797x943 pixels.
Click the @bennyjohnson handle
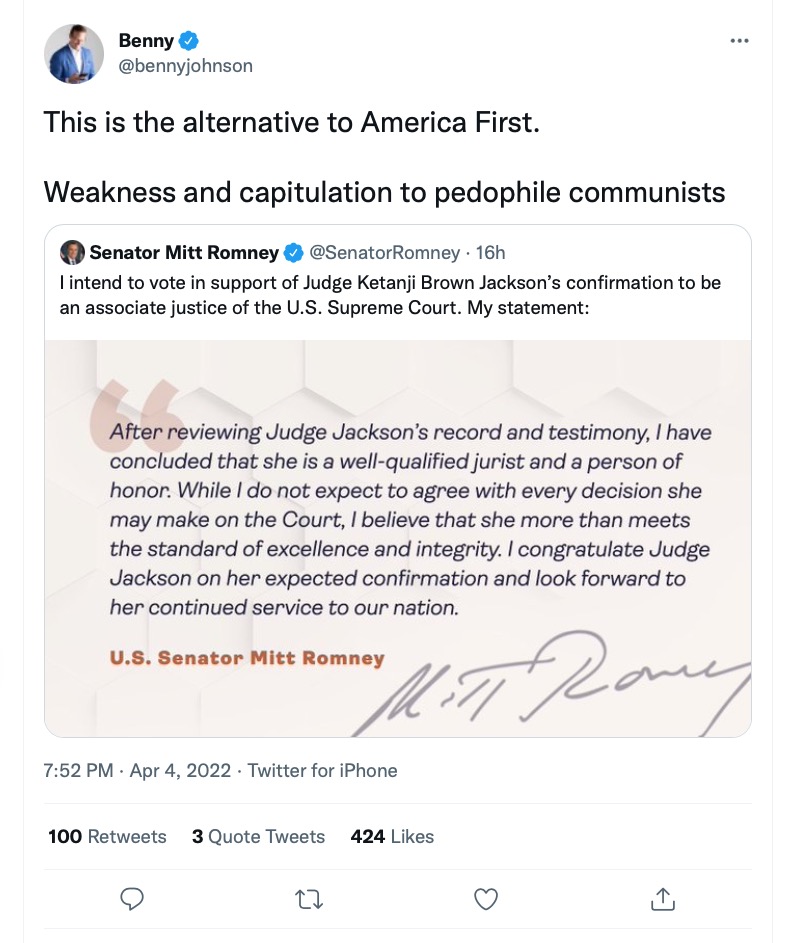(185, 66)
